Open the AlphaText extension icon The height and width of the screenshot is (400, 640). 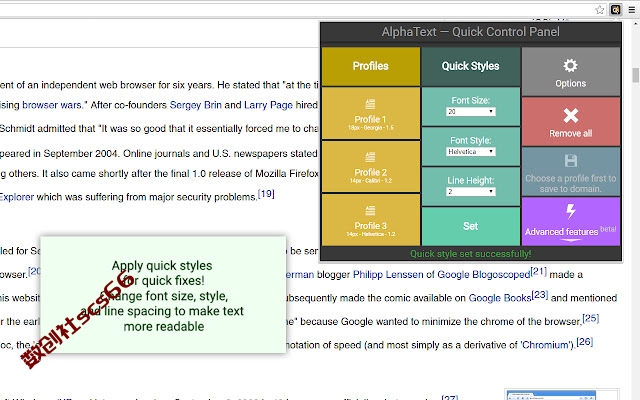[x=616, y=10]
